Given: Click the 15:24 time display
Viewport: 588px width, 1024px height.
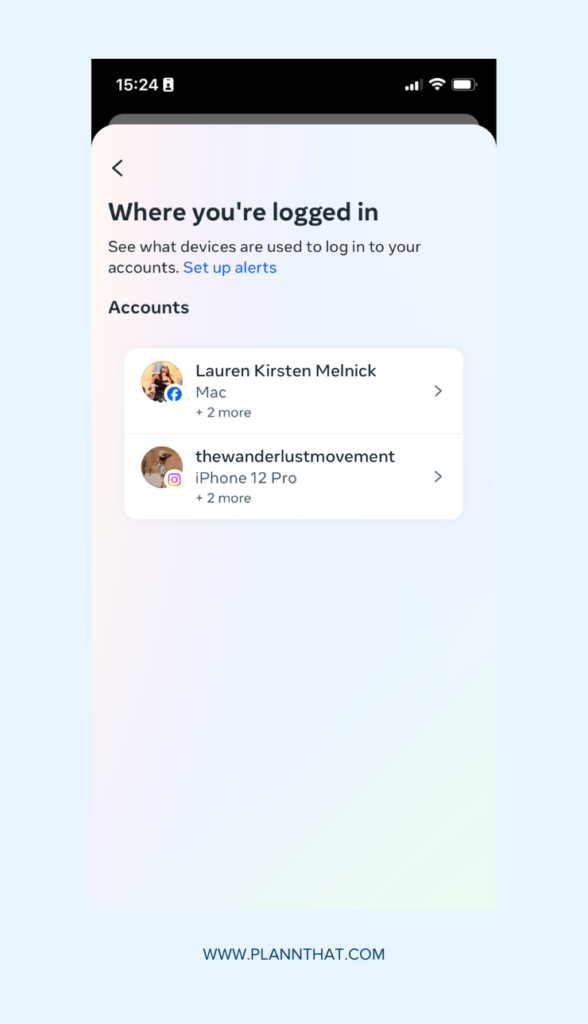Looking at the screenshot, I should (x=135, y=85).
